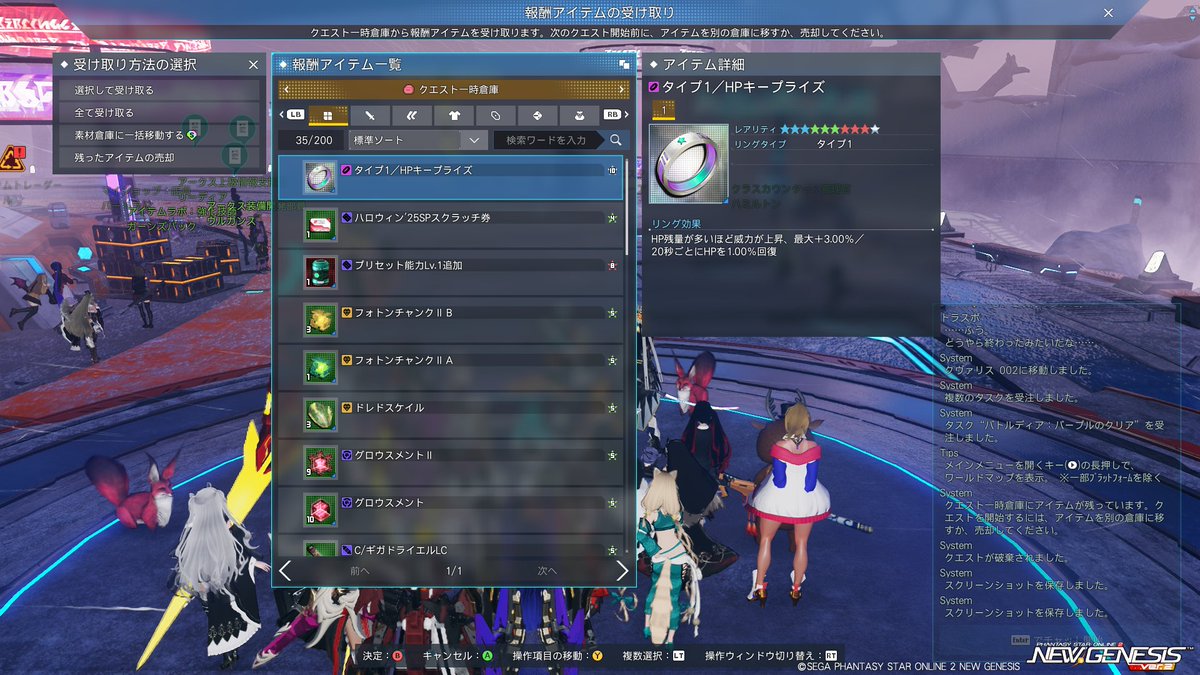Click the 検索ワードを入力 search field
The image size is (1200, 675).
[550, 140]
